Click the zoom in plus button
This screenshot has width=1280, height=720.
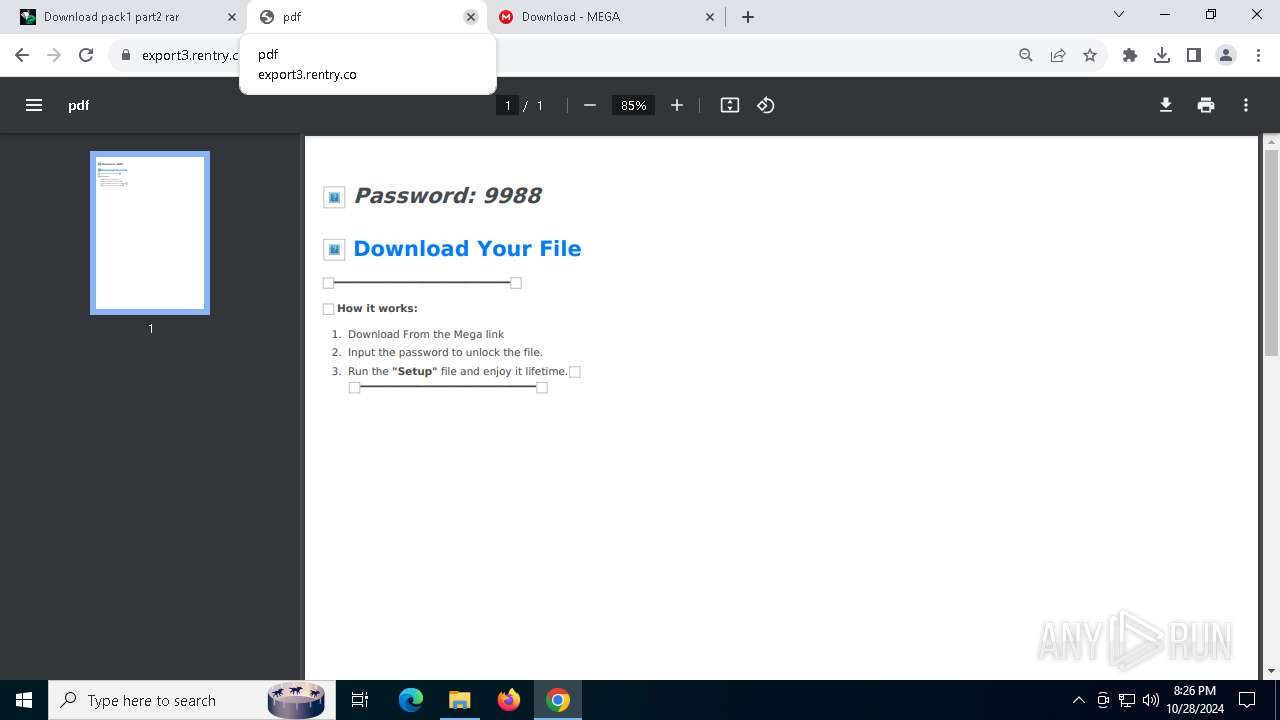[677, 105]
